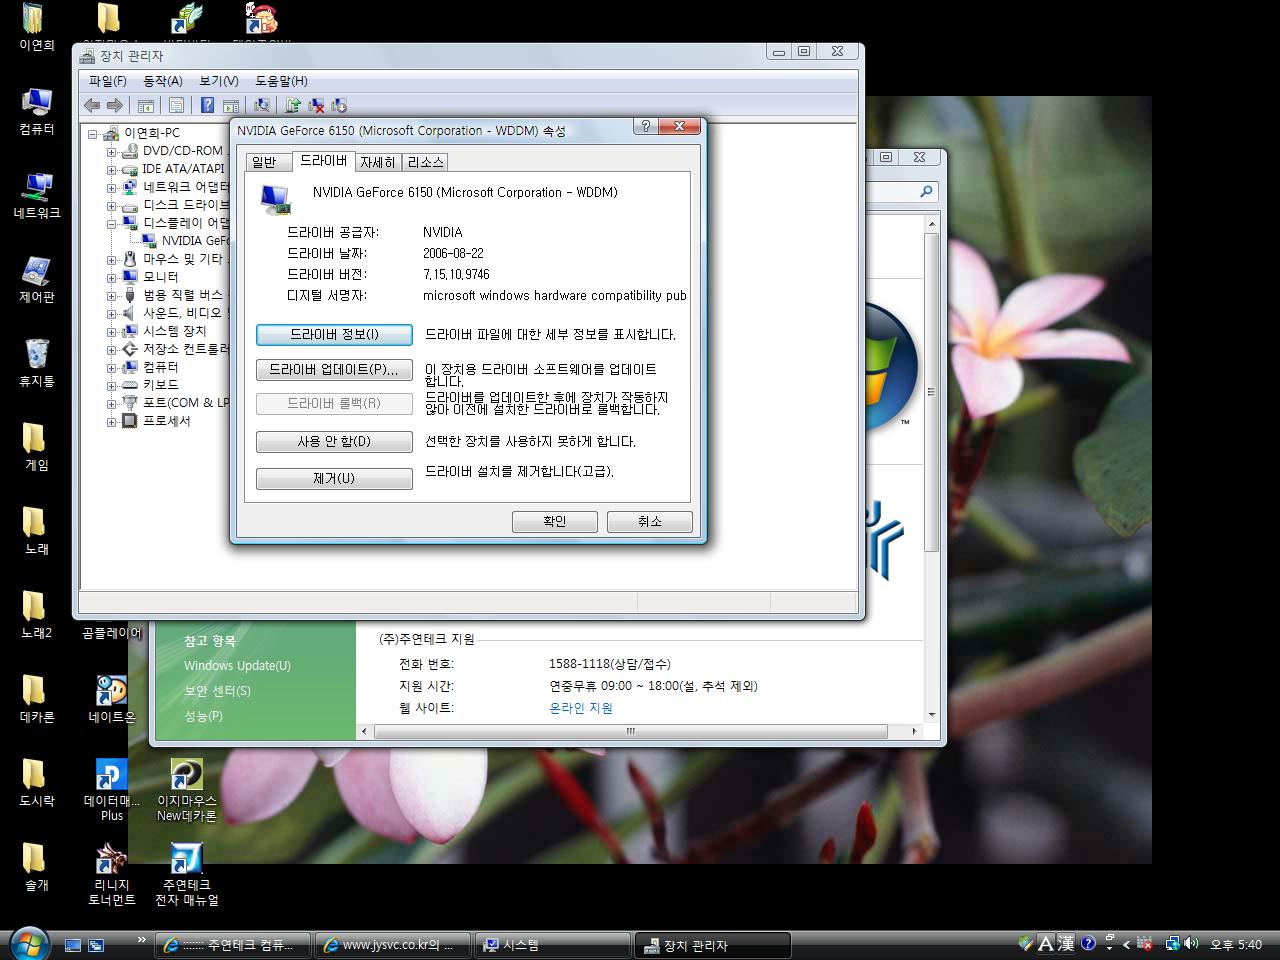Open the 온라인 지원 link
This screenshot has height=960, width=1280.
(x=580, y=708)
